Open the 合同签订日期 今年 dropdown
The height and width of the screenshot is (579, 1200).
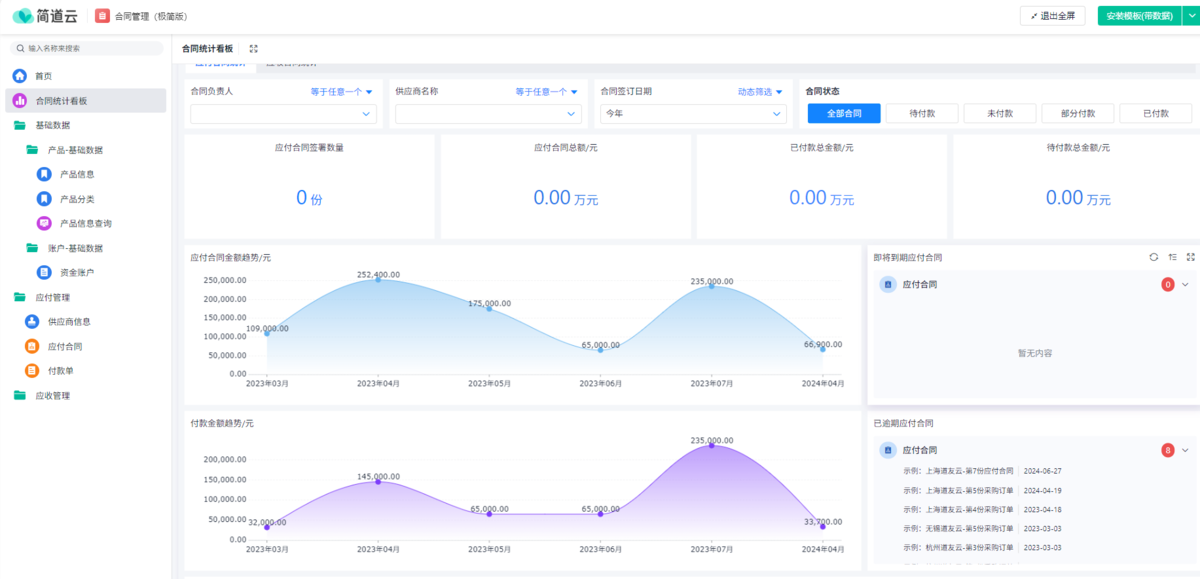[693, 114]
